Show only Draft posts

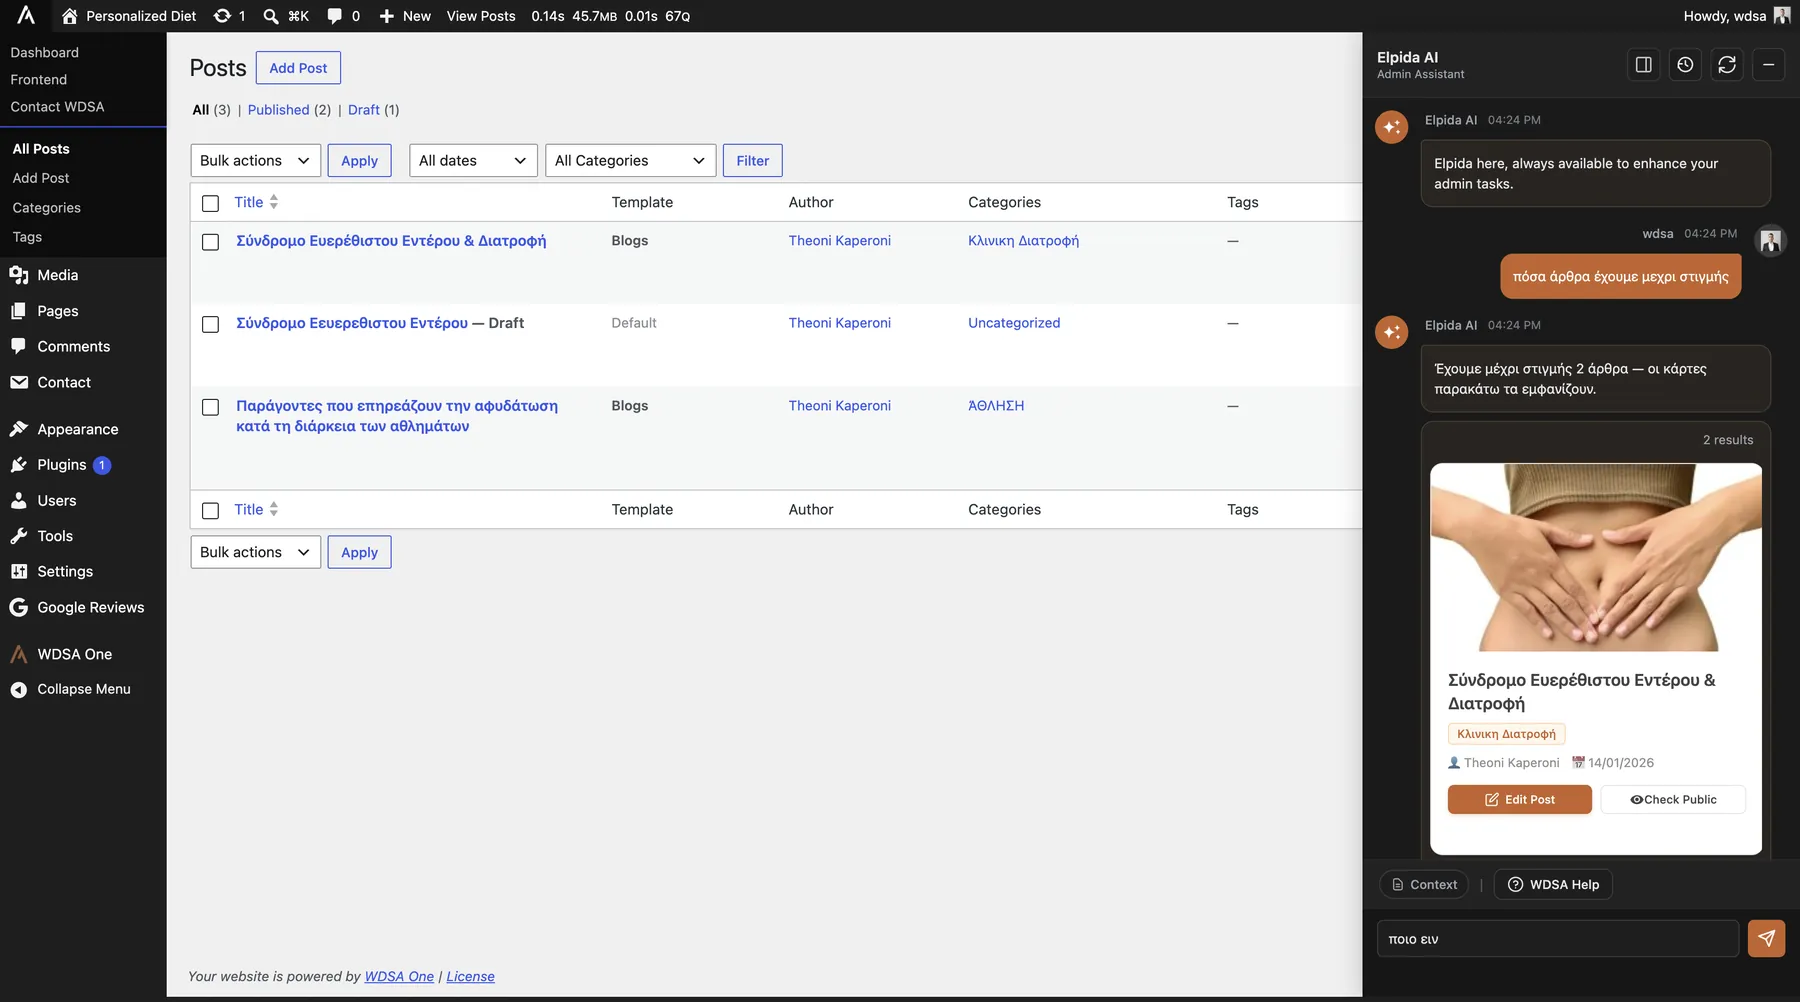click(x=364, y=110)
